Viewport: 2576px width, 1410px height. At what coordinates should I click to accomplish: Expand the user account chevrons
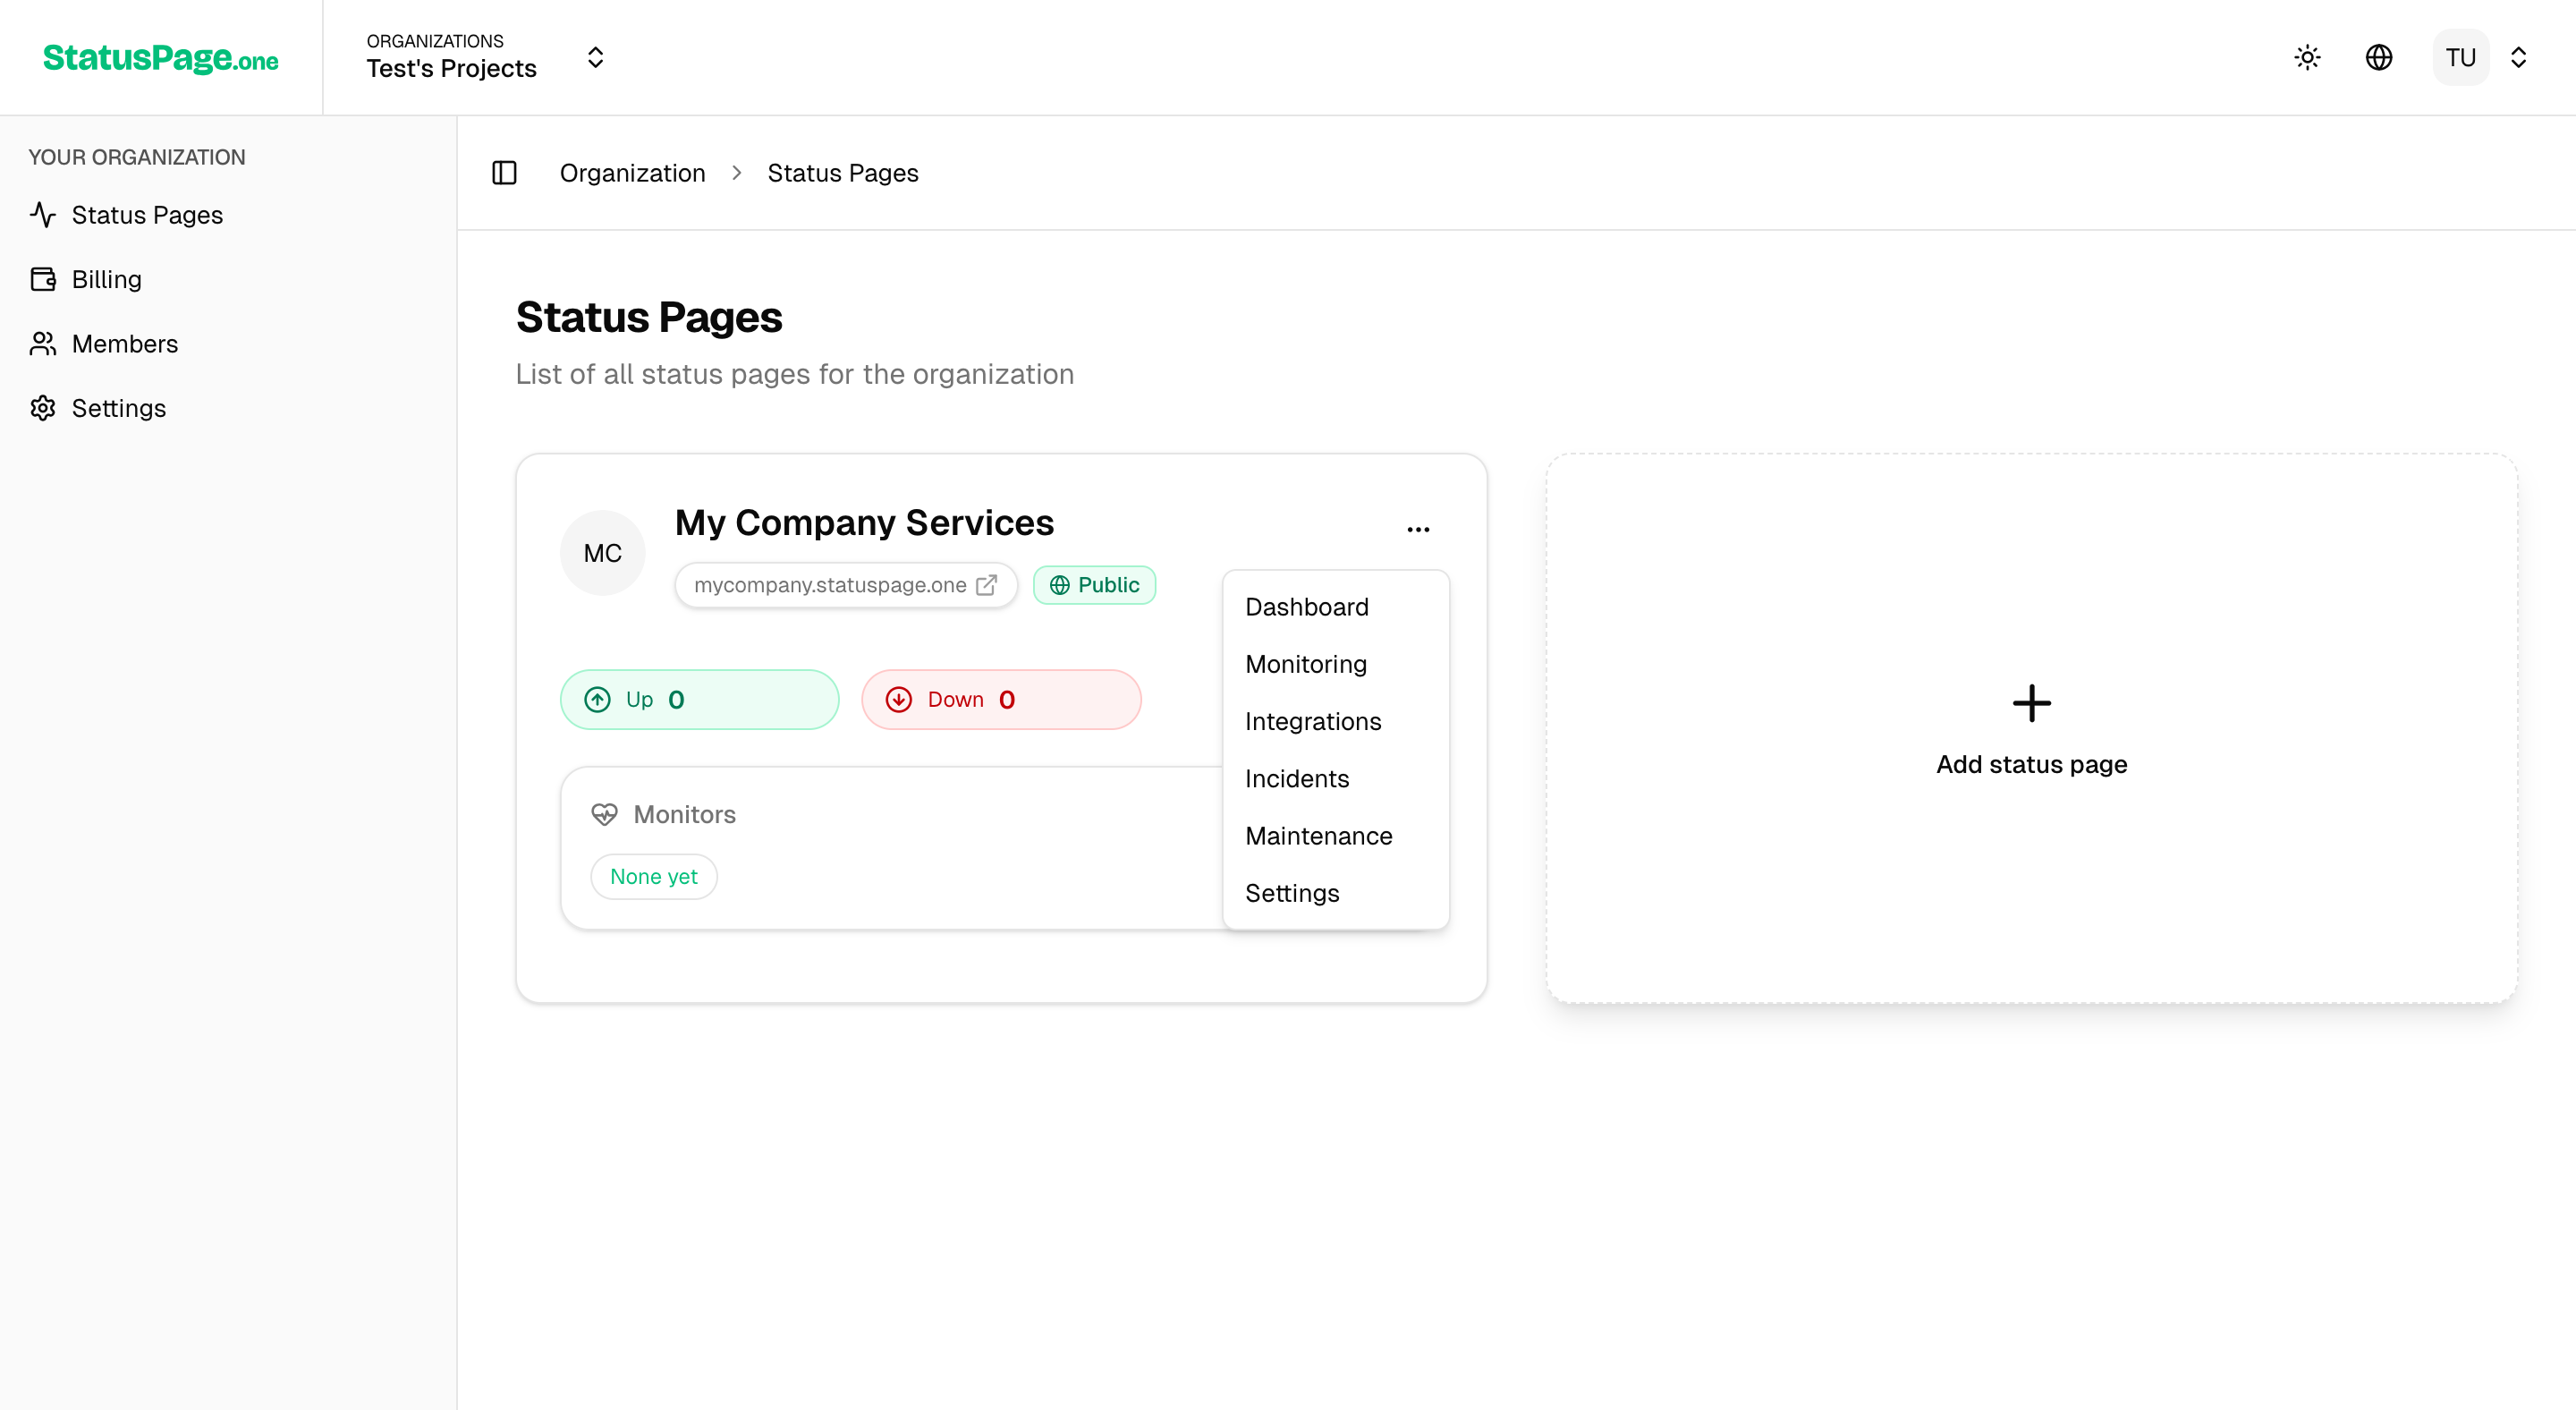click(x=2518, y=57)
